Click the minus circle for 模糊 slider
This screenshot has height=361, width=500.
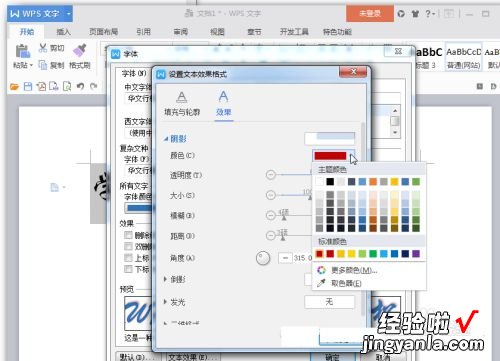coord(271,215)
